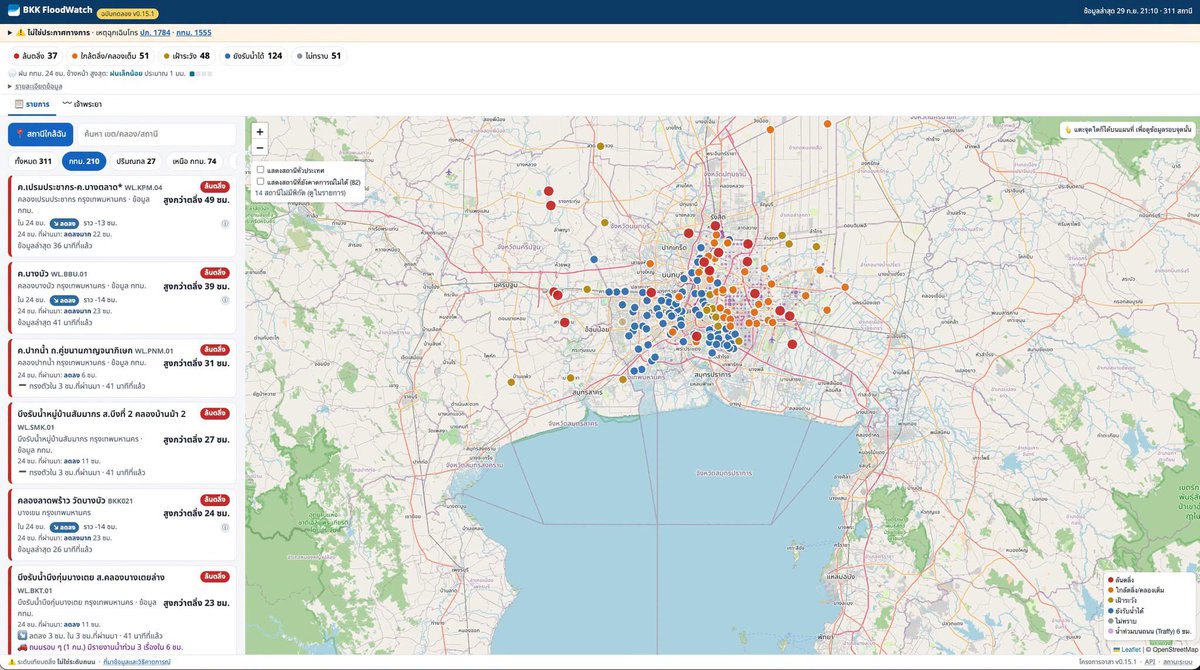Click the ค้นหา เขต/คลอง/สถานี search field

click(157, 134)
